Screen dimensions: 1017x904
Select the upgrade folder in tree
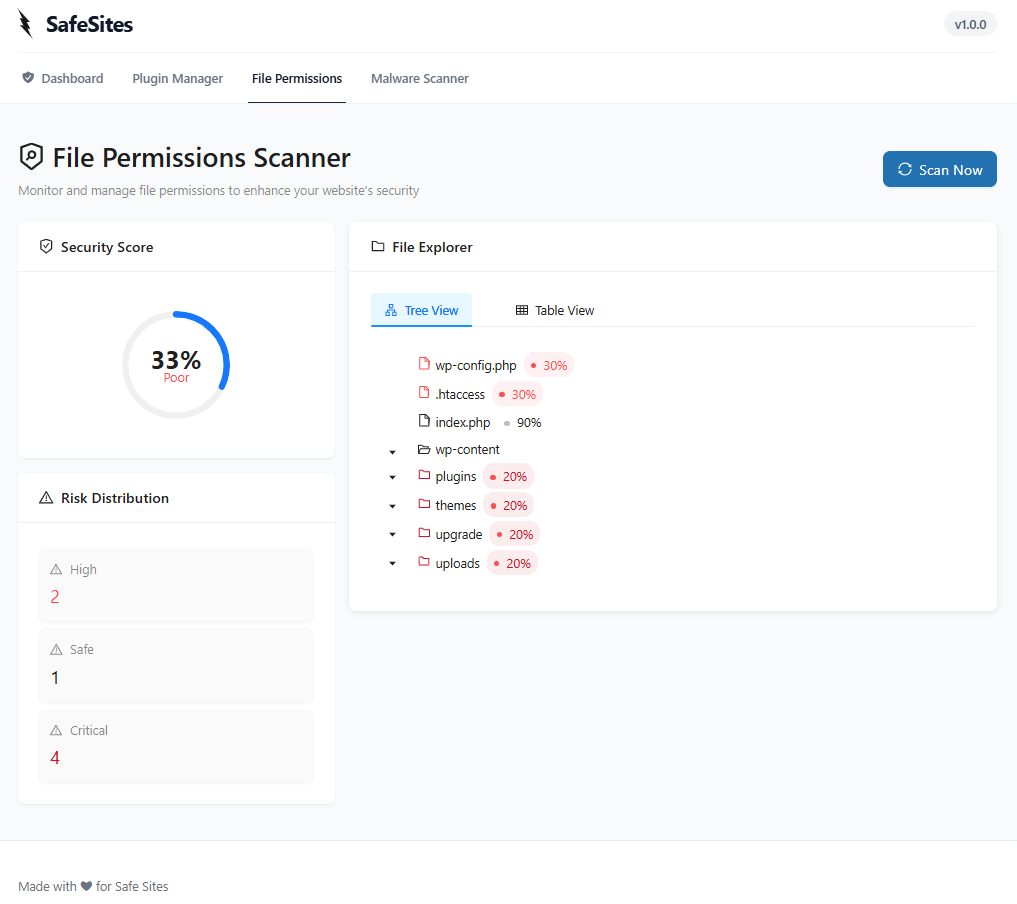pyautogui.click(x=458, y=534)
